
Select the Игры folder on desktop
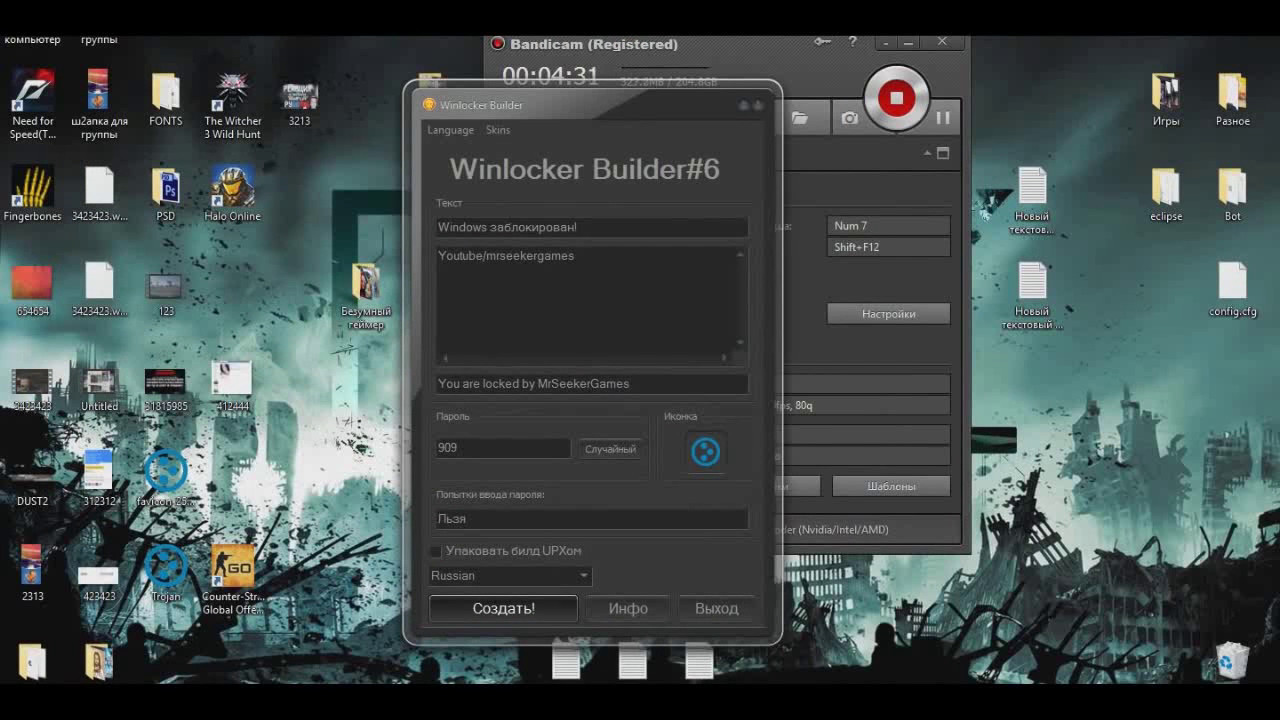pyautogui.click(x=1166, y=99)
